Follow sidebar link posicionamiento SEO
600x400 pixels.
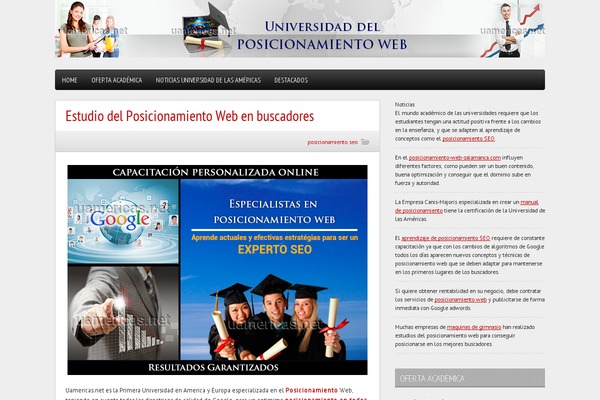(x=468, y=139)
